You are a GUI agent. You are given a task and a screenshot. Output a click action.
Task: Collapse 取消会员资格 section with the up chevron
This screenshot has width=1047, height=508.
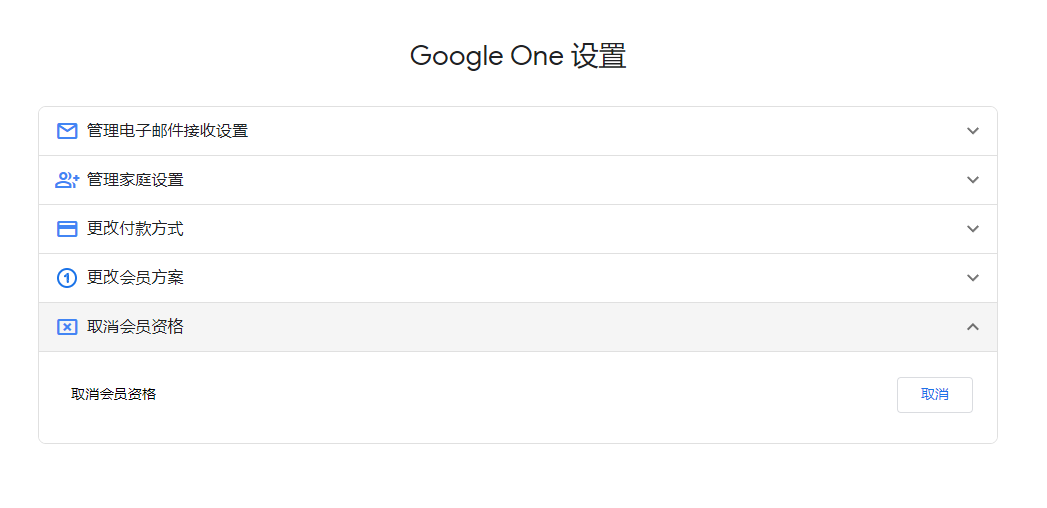pyautogui.click(x=973, y=327)
